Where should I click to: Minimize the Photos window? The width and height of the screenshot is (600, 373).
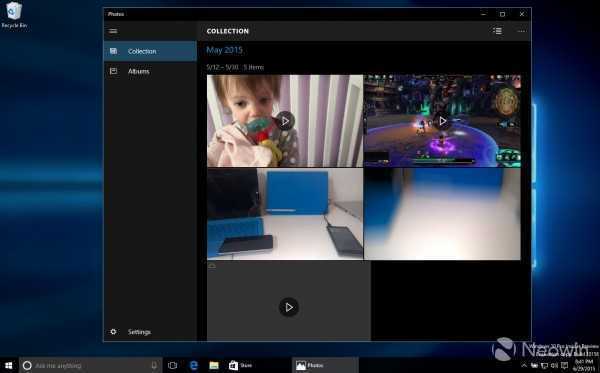pyautogui.click(x=484, y=14)
